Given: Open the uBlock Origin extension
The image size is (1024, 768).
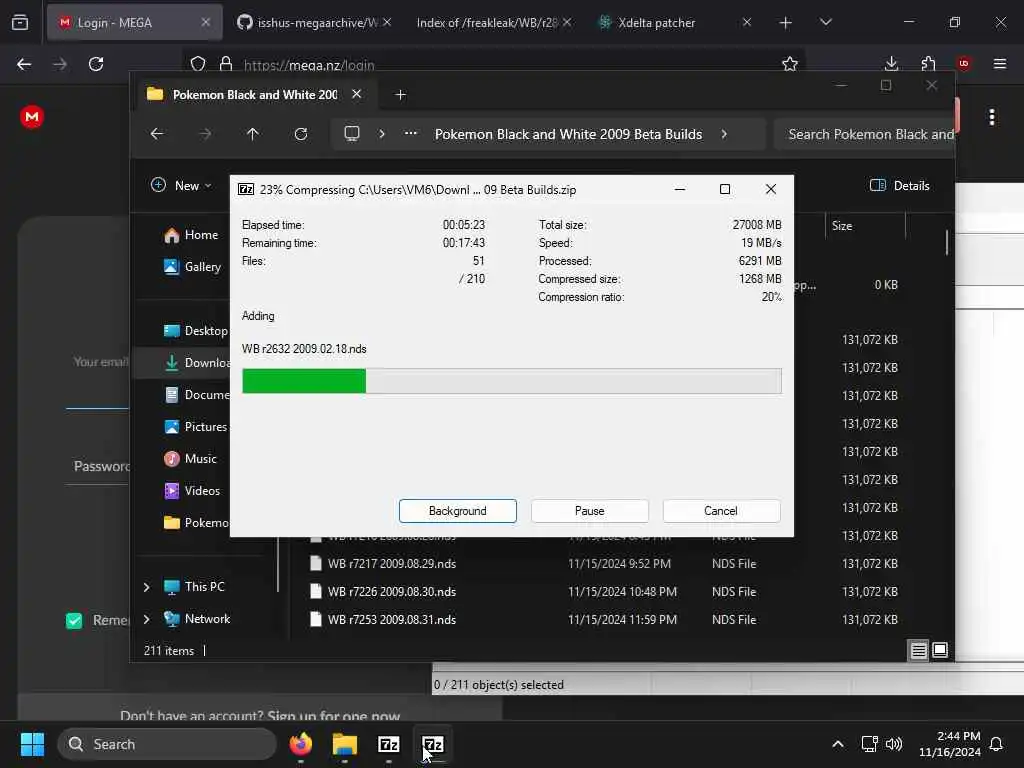Looking at the screenshot, I should [x=964, y=64].
